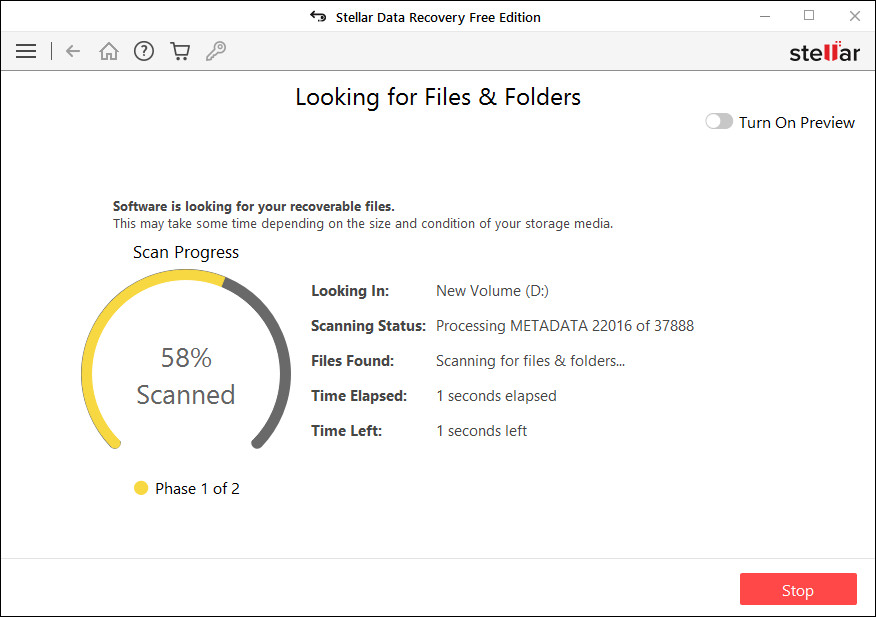Click the yellow Phase 1 indicator dot
Viewport: 876px width, 617px height.
tap(141, 488)
